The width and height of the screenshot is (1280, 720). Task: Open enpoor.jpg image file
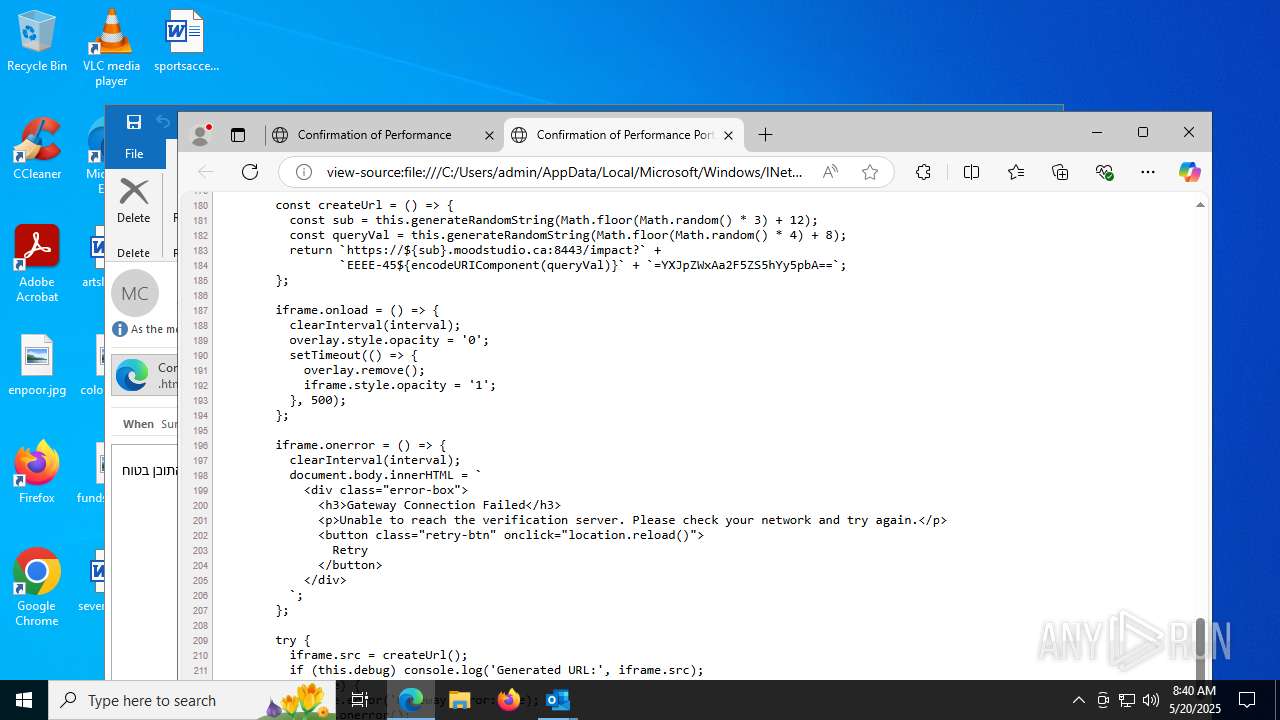point(37,365)
